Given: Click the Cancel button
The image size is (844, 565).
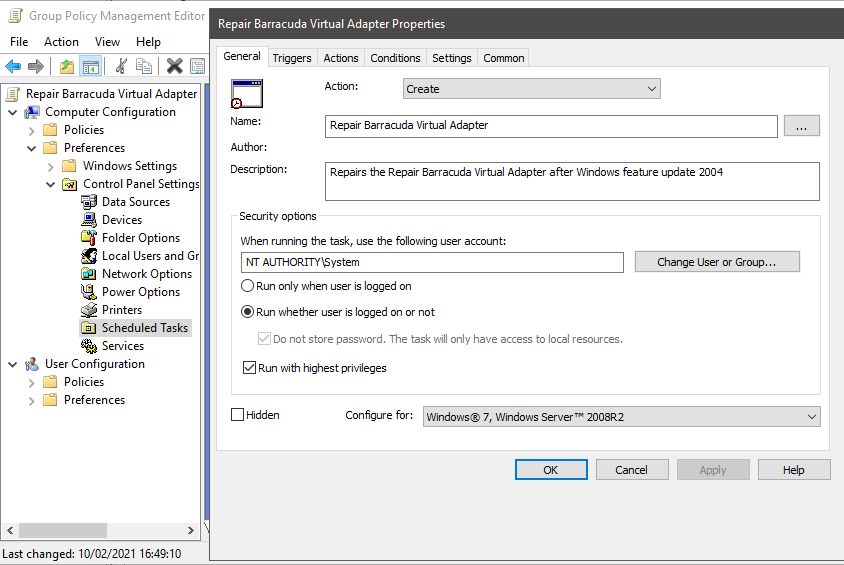Looking at the screenshot, I should click(x=632, y=470).
